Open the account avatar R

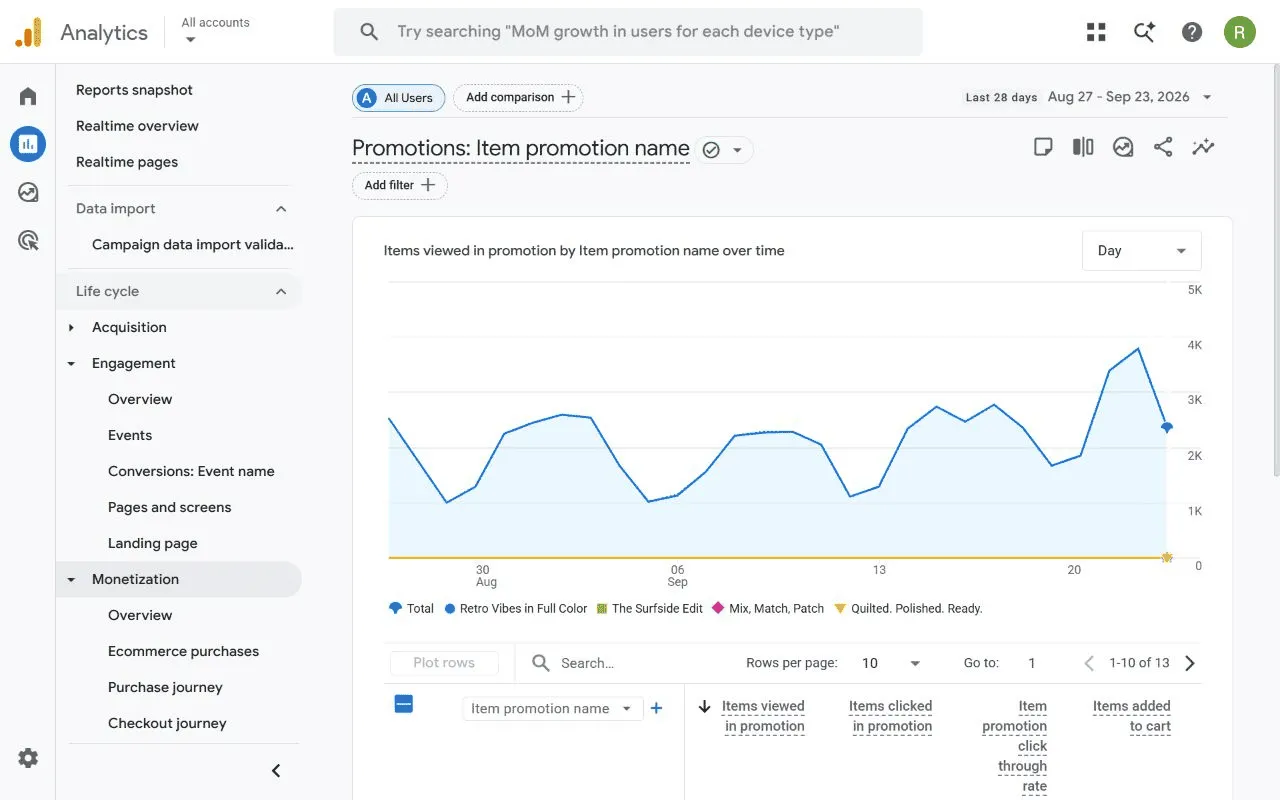point(1240,32)
